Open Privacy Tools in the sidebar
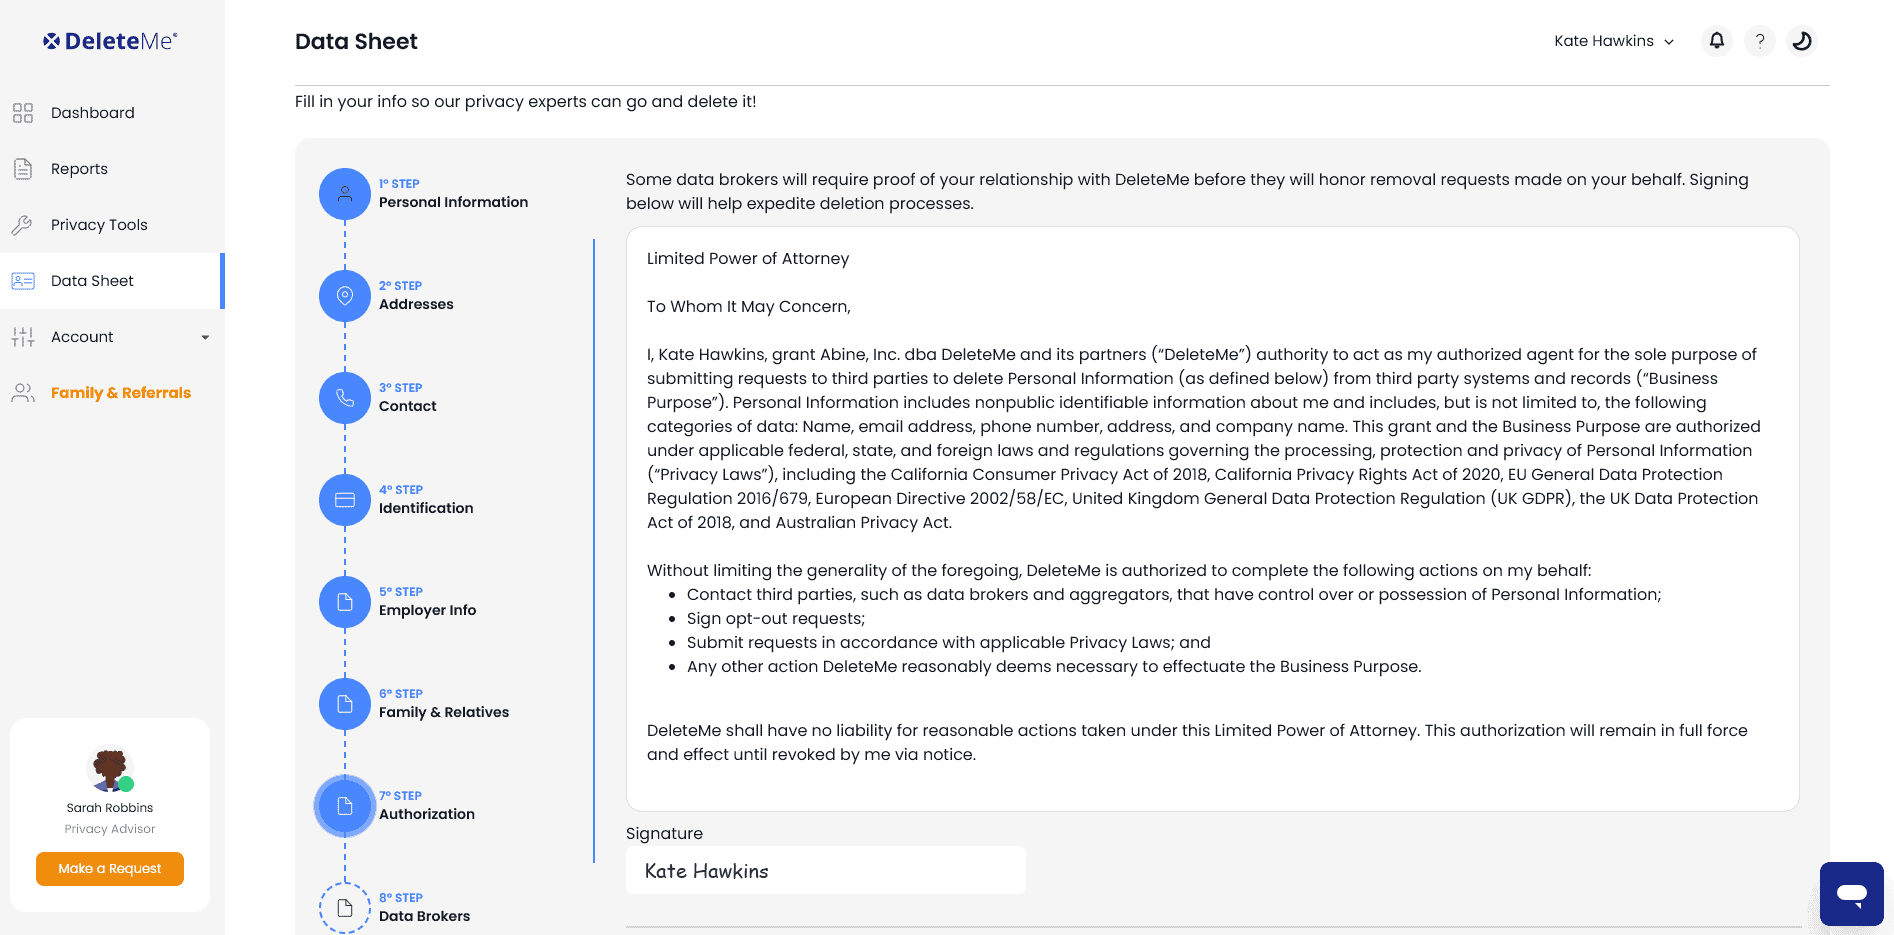 coord(99,225)
